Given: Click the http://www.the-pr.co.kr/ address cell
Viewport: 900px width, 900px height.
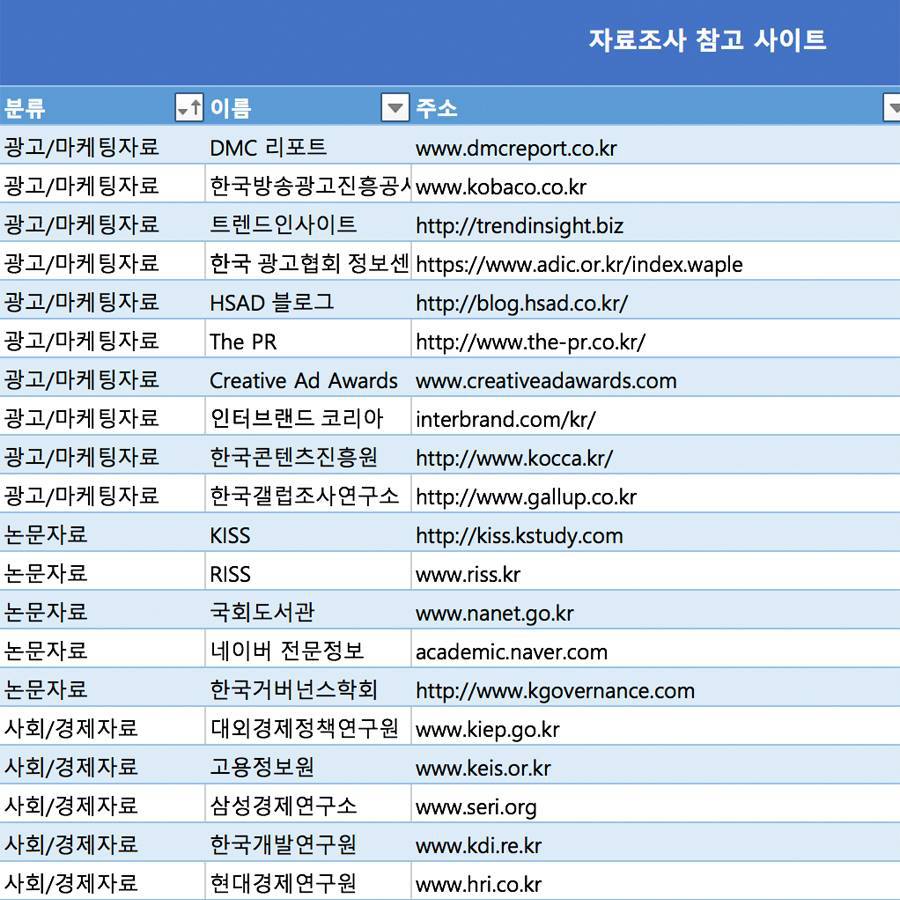Looking at the screenshot, I should click(655, 339).
